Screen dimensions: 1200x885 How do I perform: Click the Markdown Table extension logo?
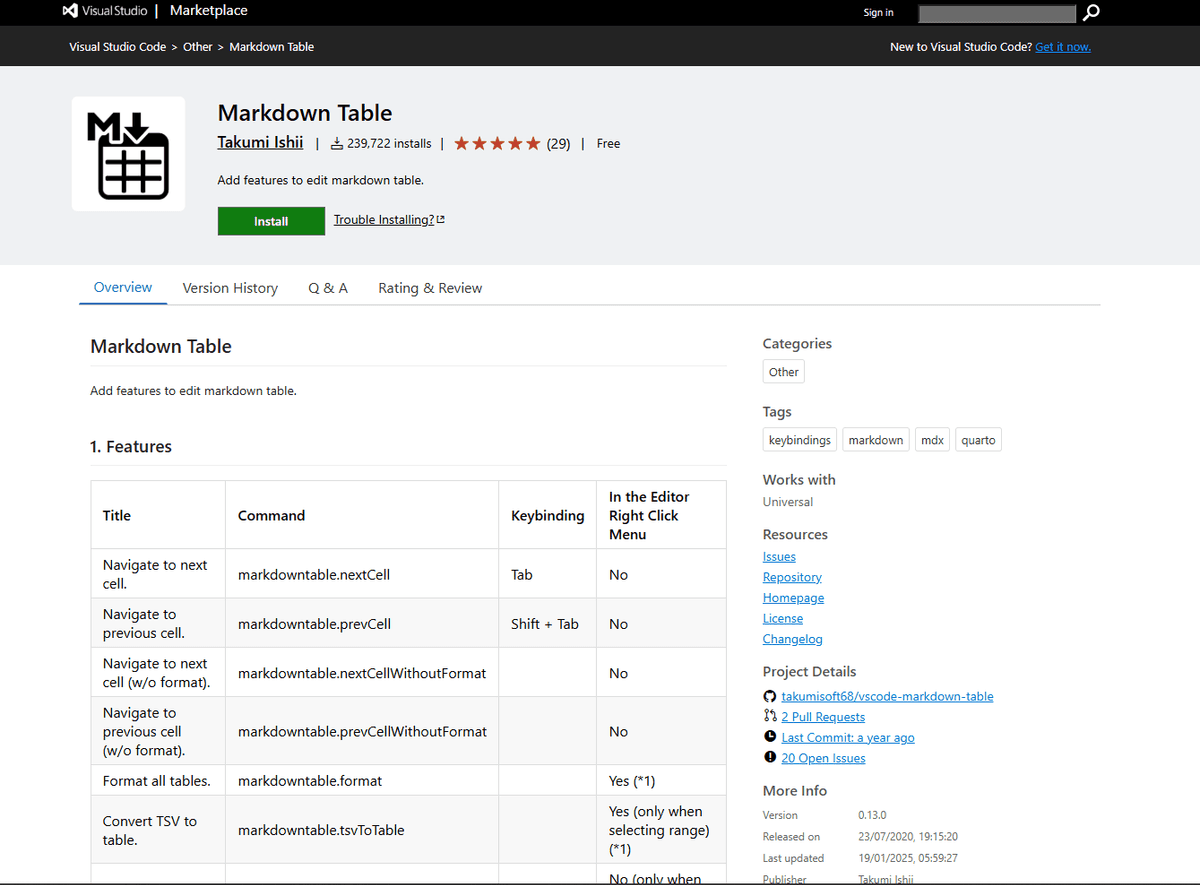(x=128, y=154)
